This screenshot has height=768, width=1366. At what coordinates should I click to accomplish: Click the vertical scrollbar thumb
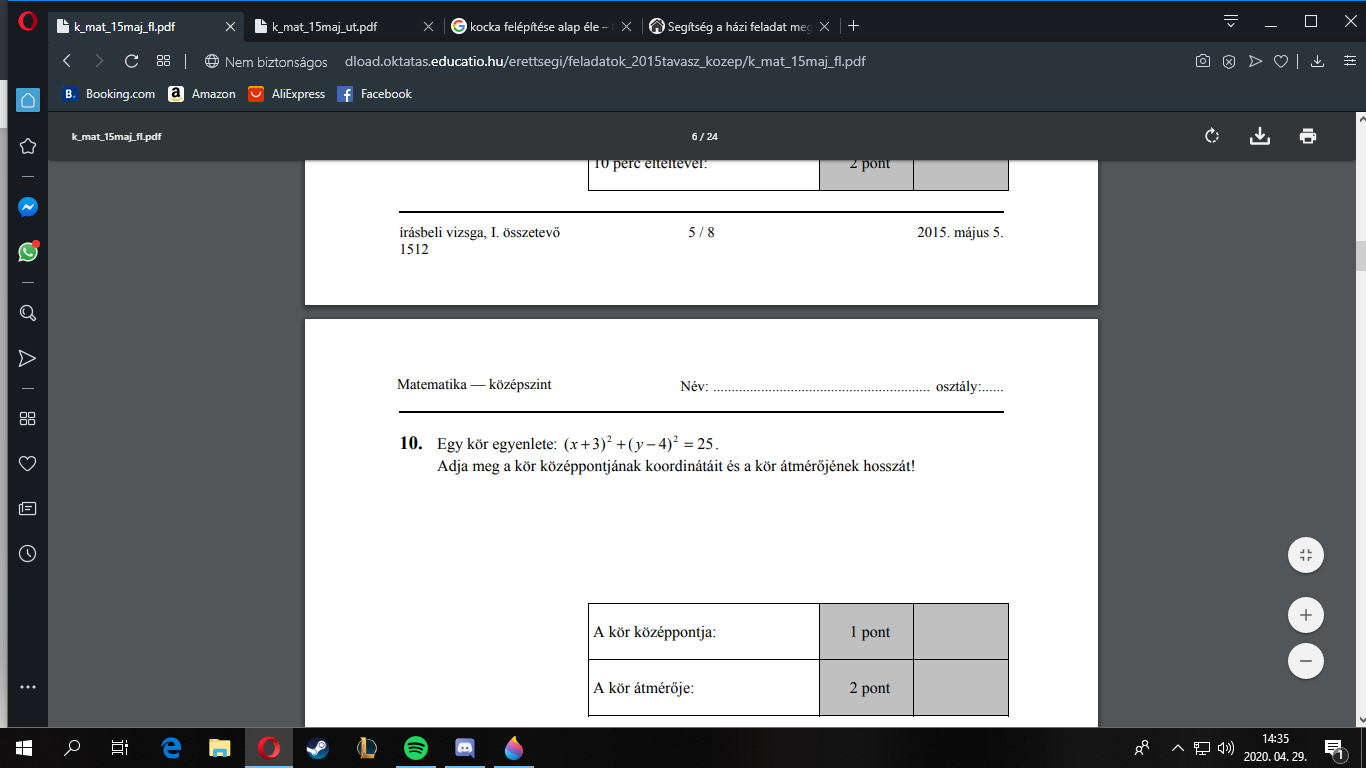pos(1360,256)
